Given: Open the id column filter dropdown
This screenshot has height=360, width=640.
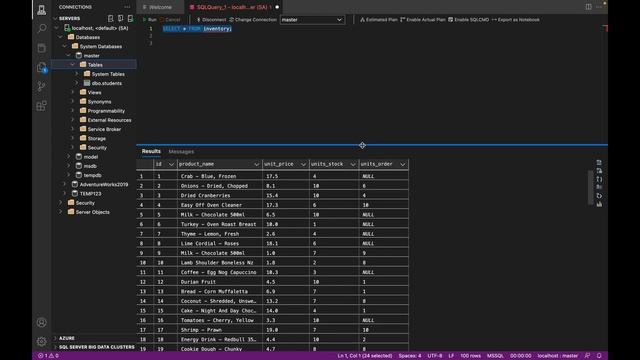Looking at the screenshot, I should click(171, 164).
